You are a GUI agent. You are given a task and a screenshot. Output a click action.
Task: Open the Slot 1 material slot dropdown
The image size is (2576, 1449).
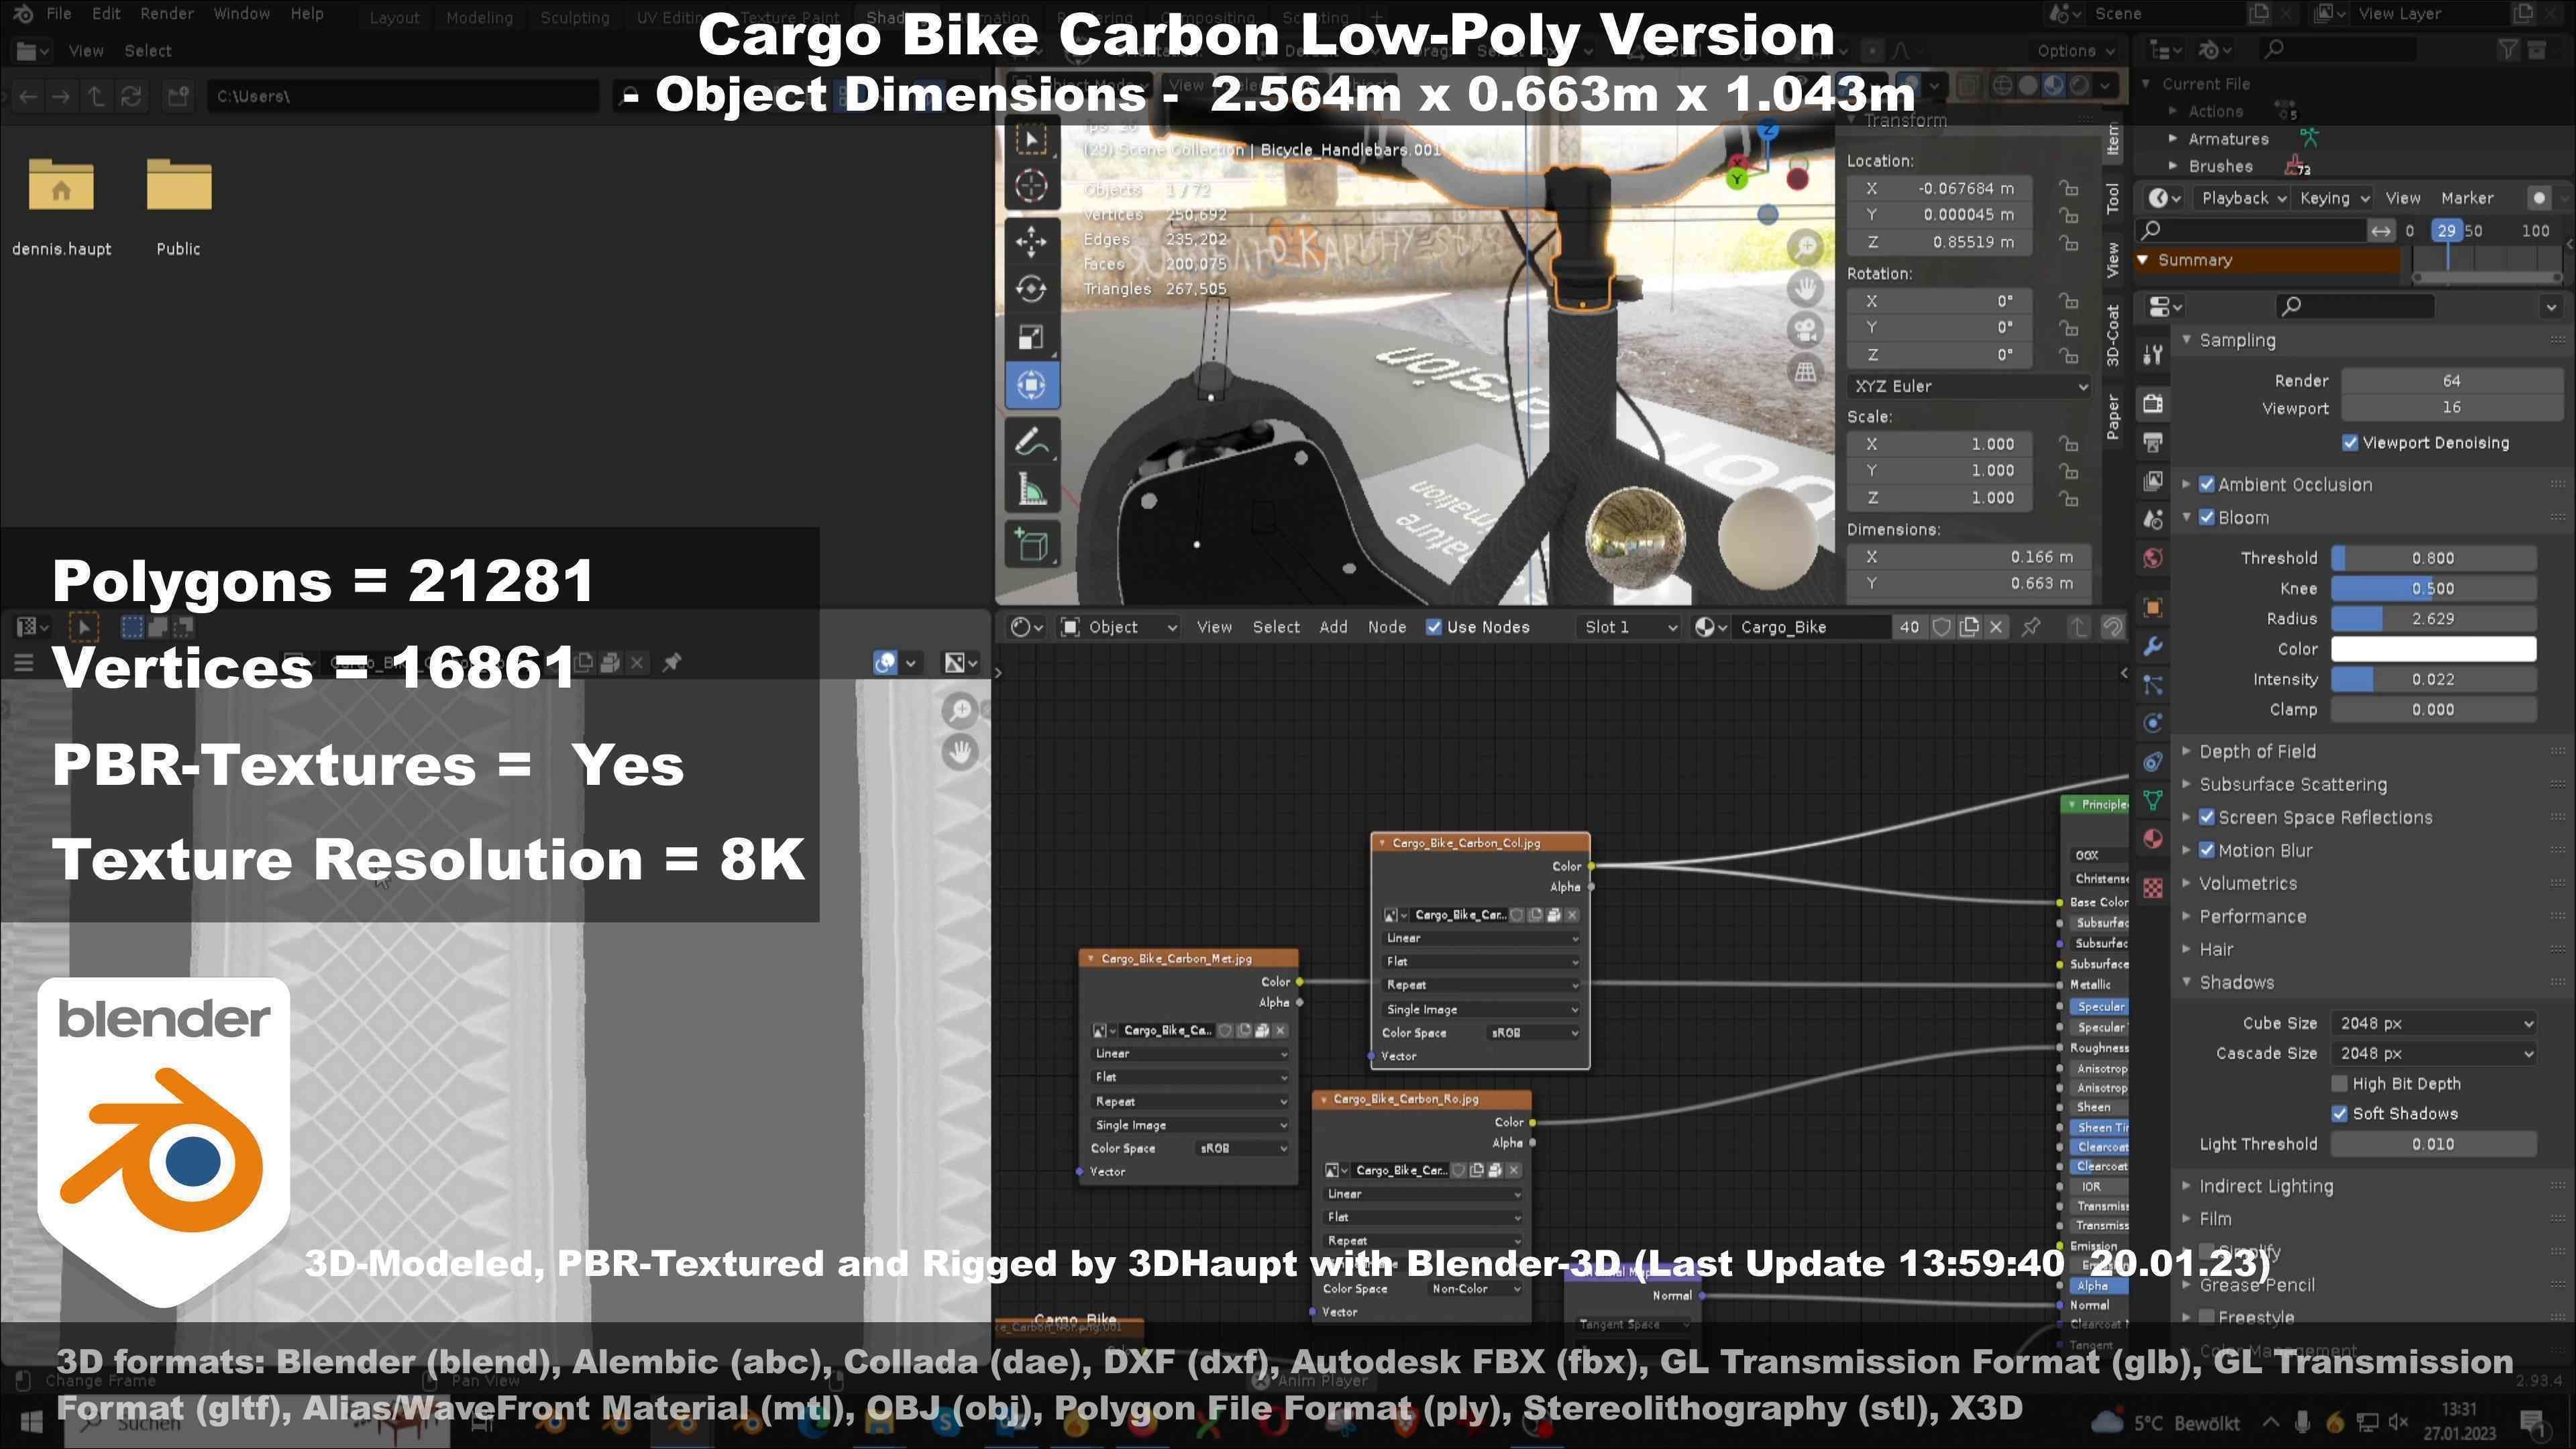coord(1629,627)
